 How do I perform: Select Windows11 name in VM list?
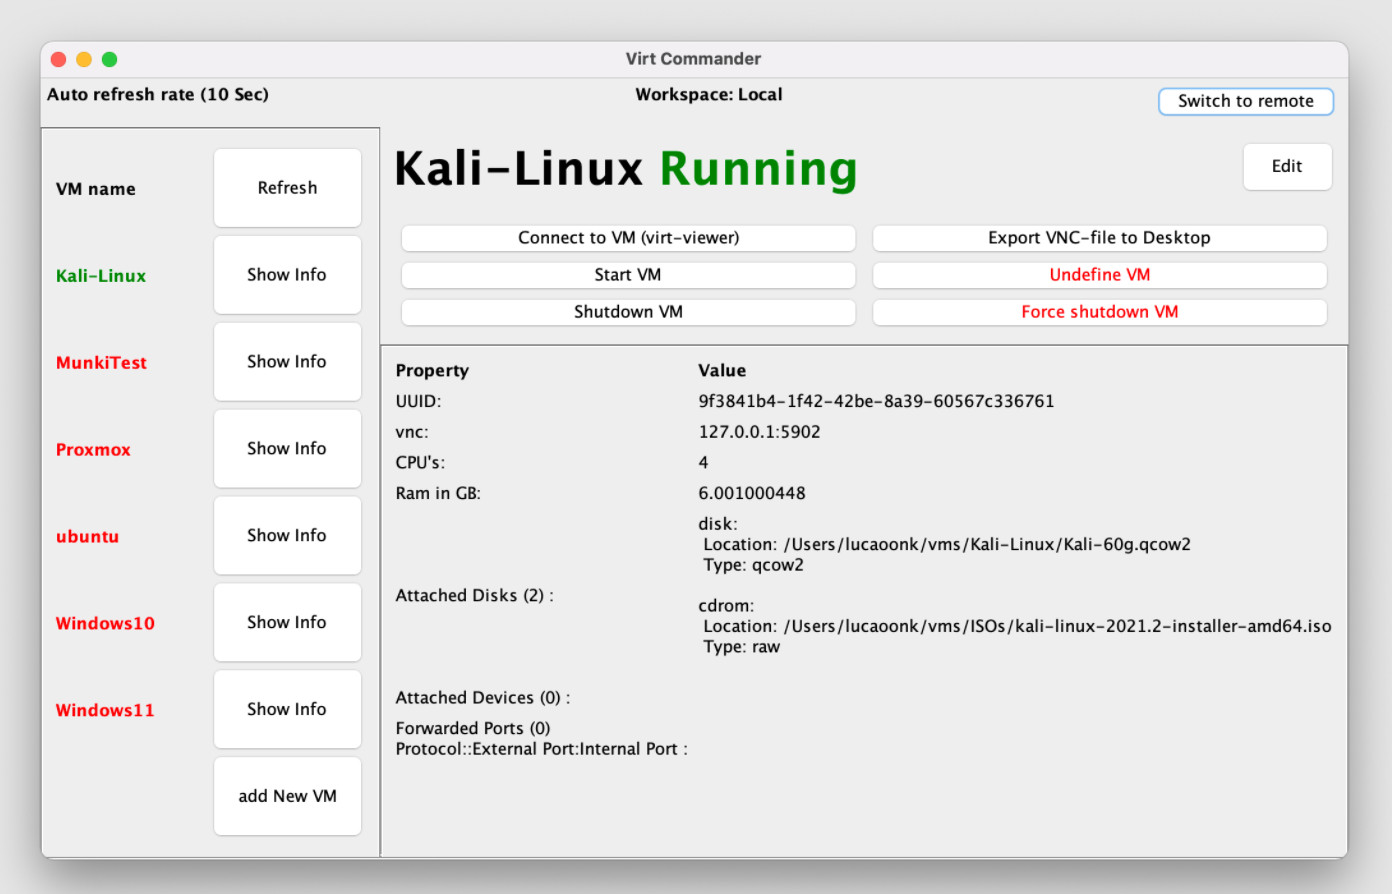point(105,711)
